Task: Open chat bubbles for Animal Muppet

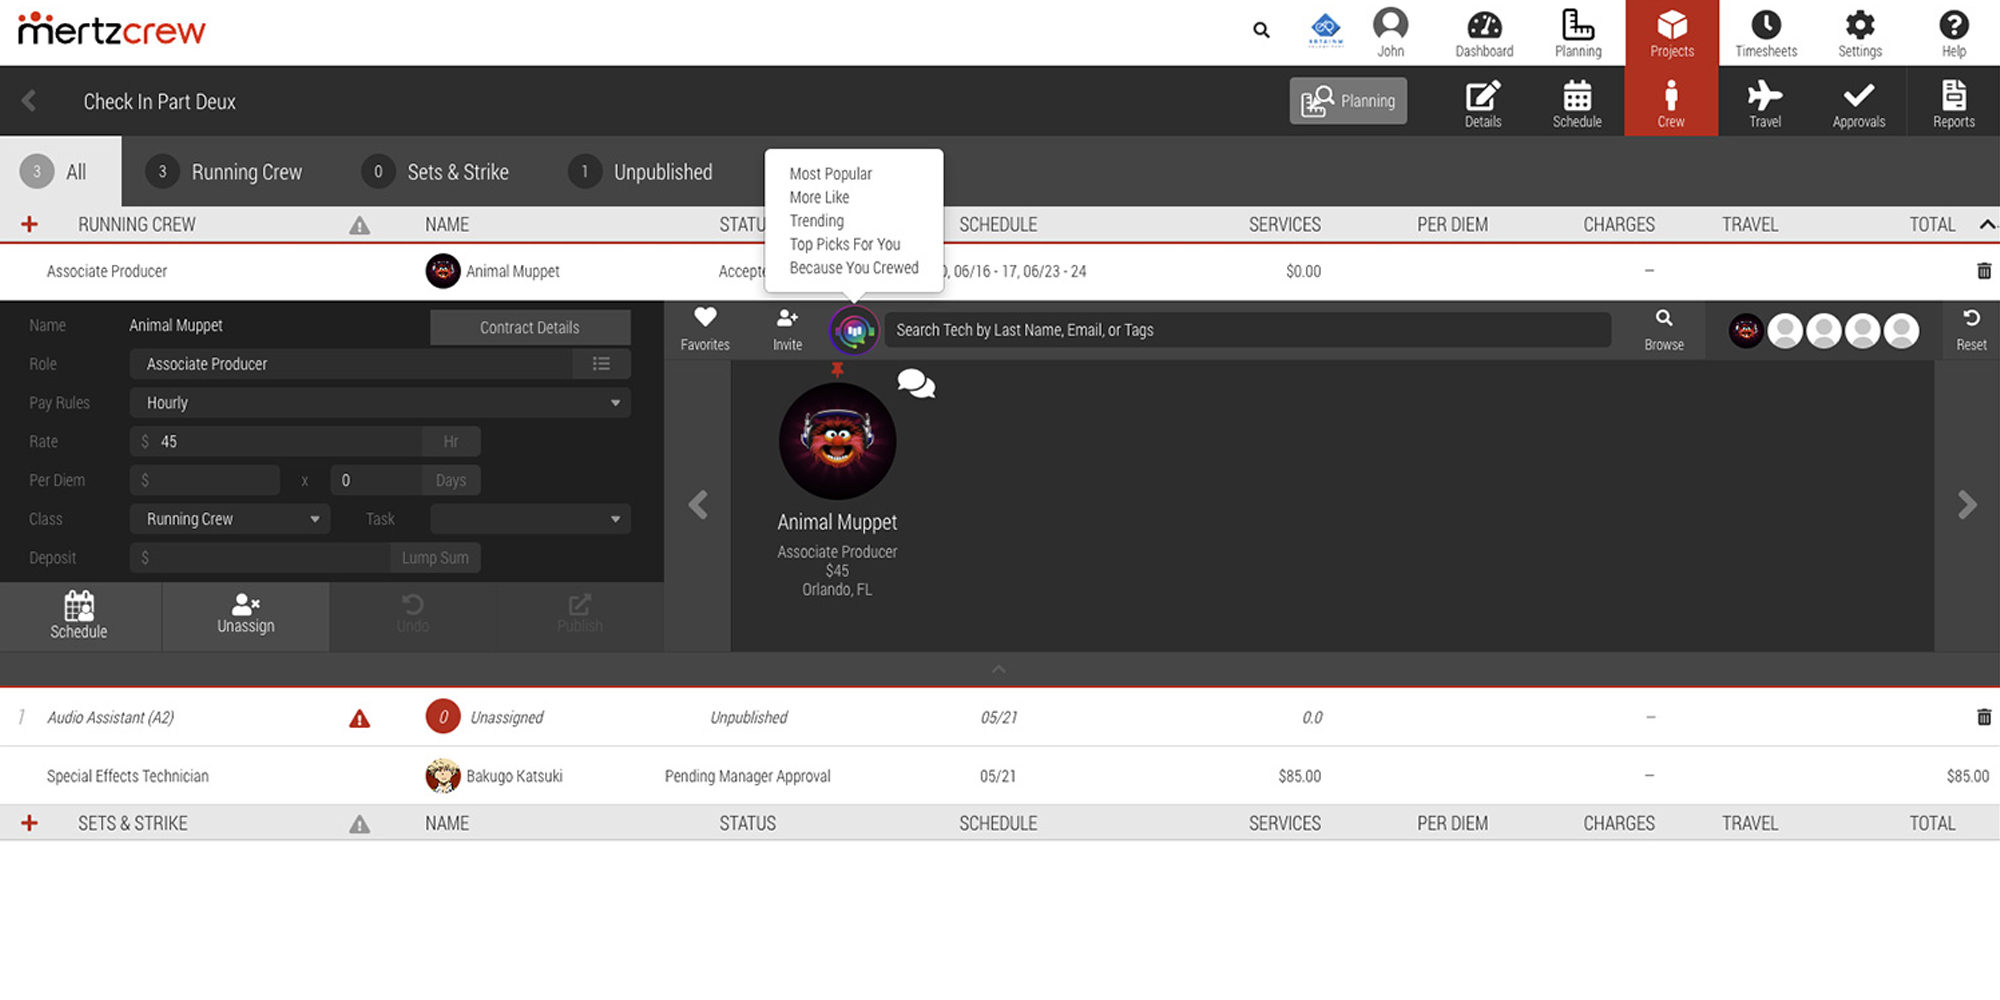Action: (916, 384)
